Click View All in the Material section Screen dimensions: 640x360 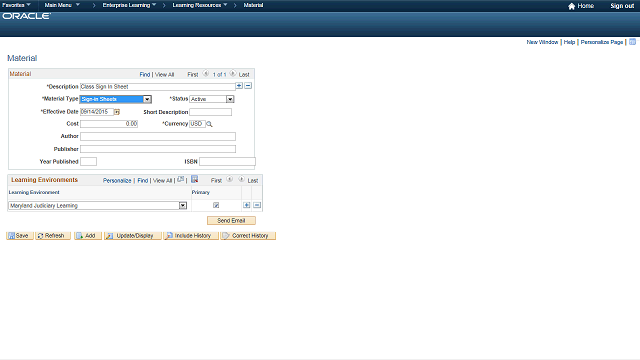[x=164, y=75]
